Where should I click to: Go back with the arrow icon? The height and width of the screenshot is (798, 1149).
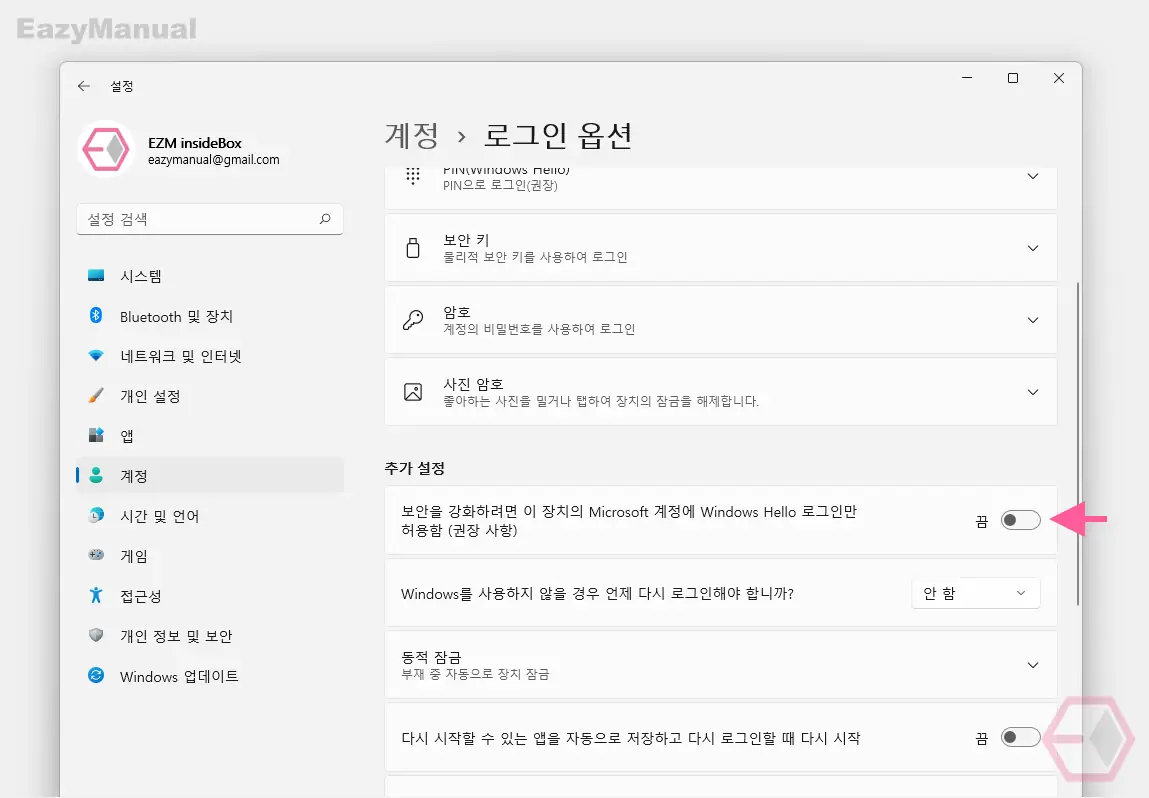(x=84, y=86)
